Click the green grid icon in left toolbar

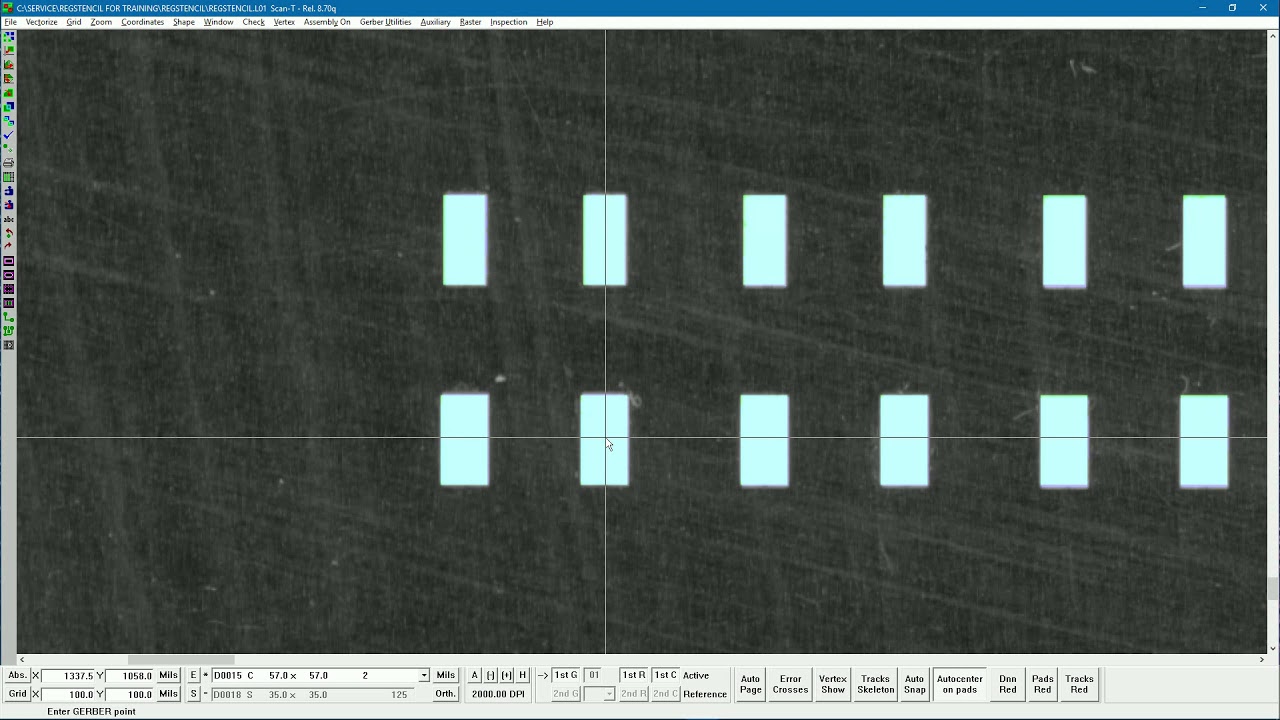click(x=9, y=177)
